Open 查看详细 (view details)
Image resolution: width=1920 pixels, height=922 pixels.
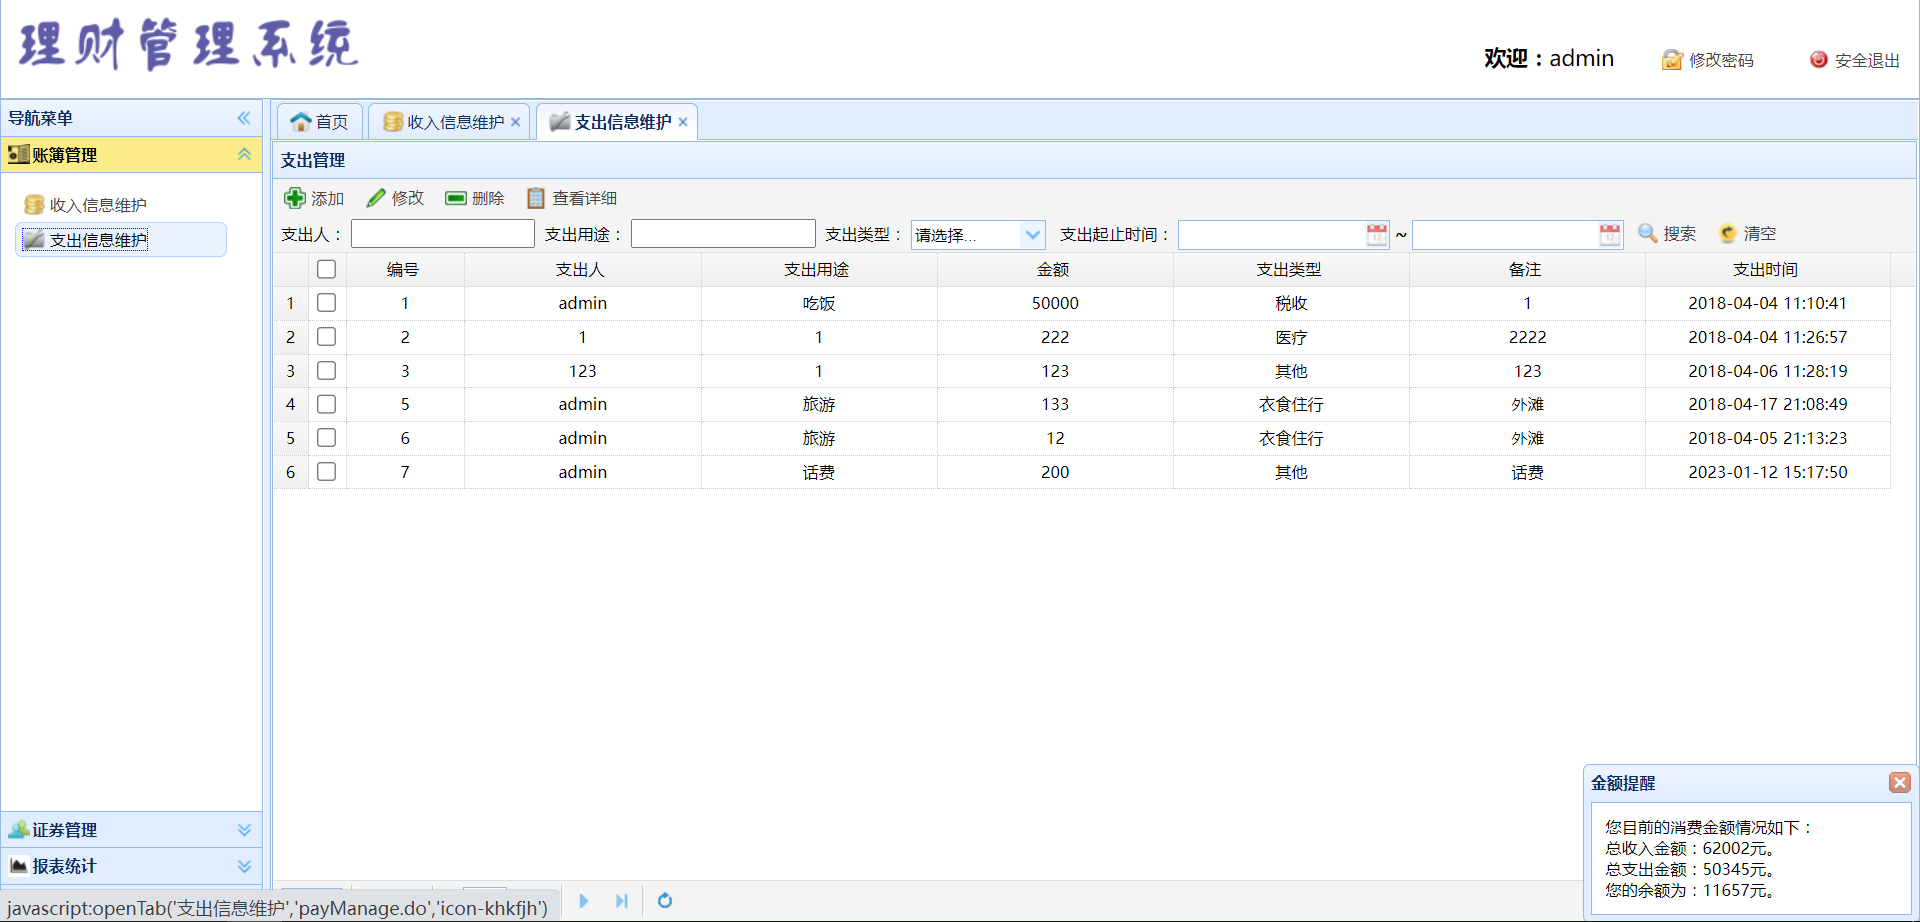coord(572,198)
